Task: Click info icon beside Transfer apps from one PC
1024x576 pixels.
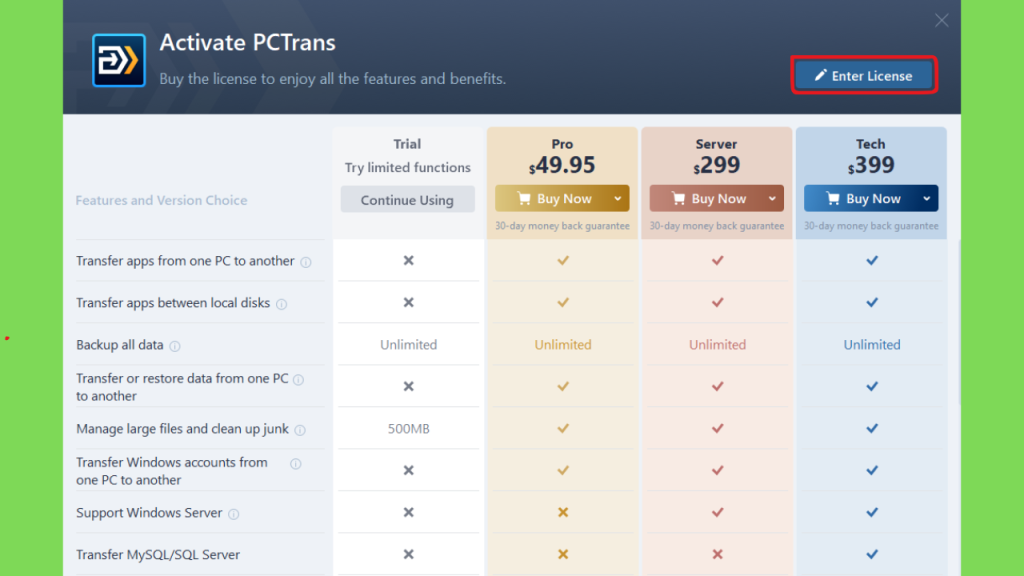Action: [x=306, y=262]
